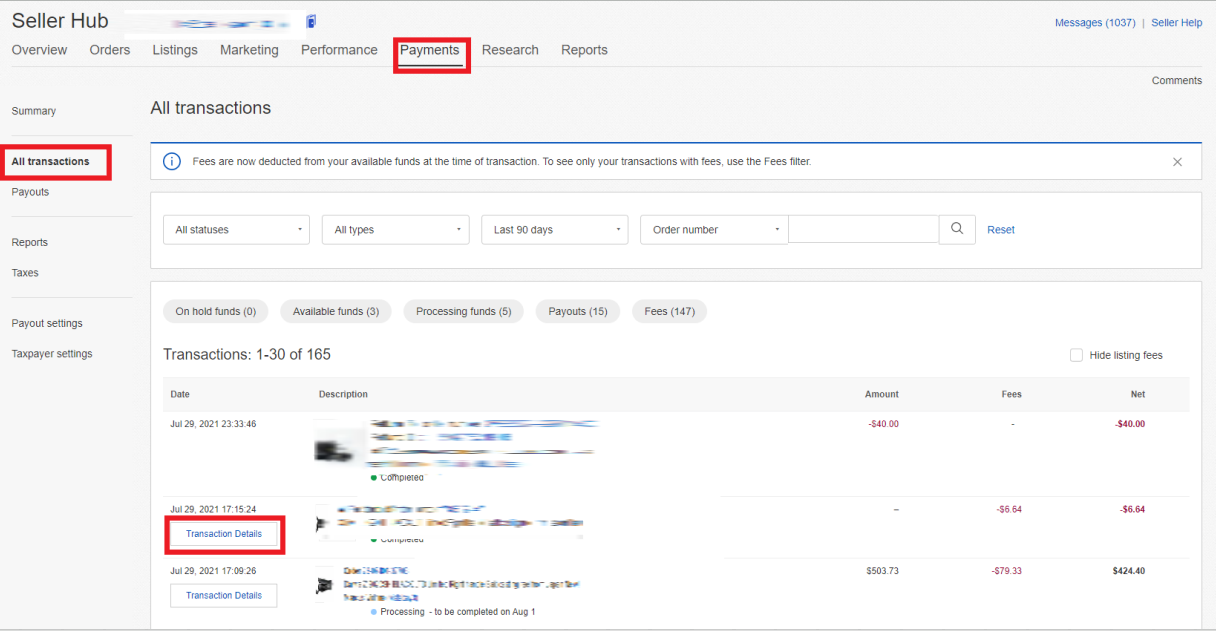Image resolution: width=1216 pixels, height=631 pixels.
Task: Click the copy icon beside the seller username
Action: [x=311, y=22]
